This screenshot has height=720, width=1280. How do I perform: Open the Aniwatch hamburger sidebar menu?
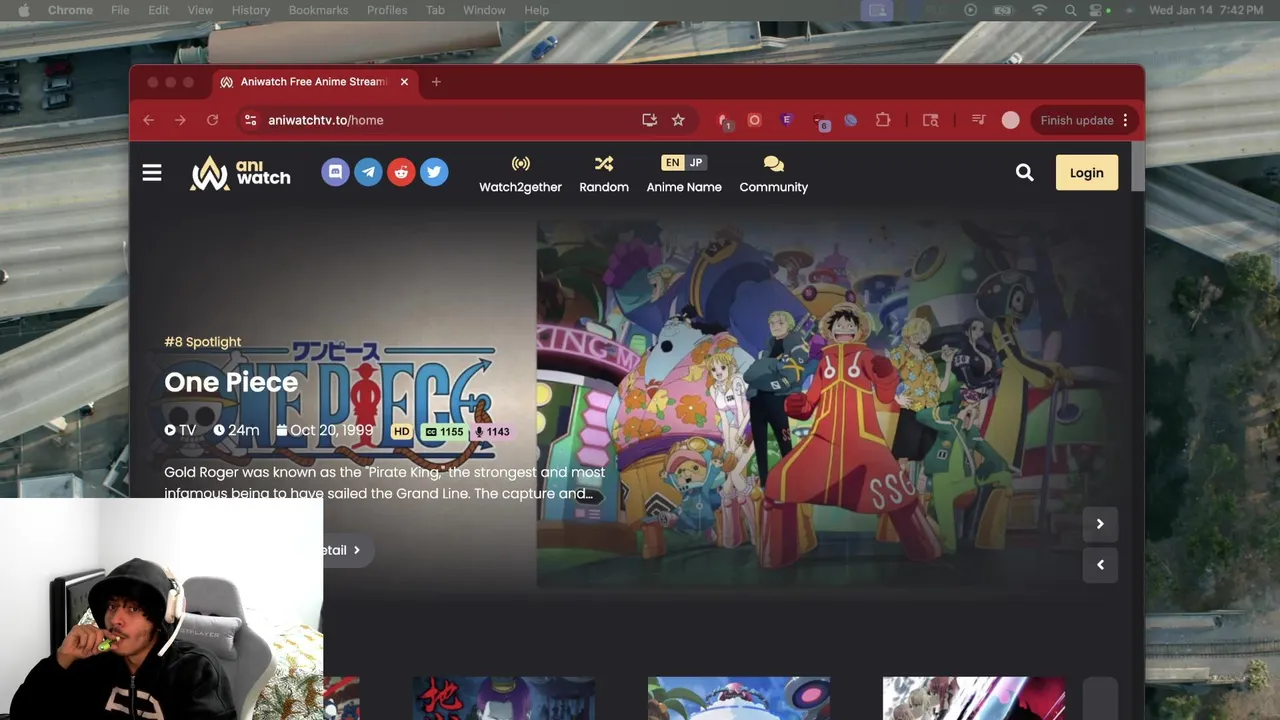[152, 173]
